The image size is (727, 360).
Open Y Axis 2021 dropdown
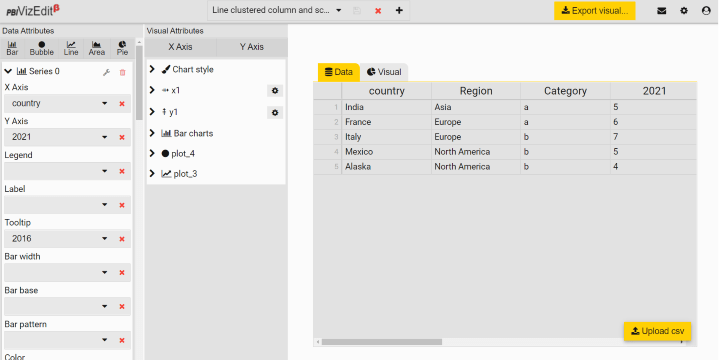coord(105,137)
